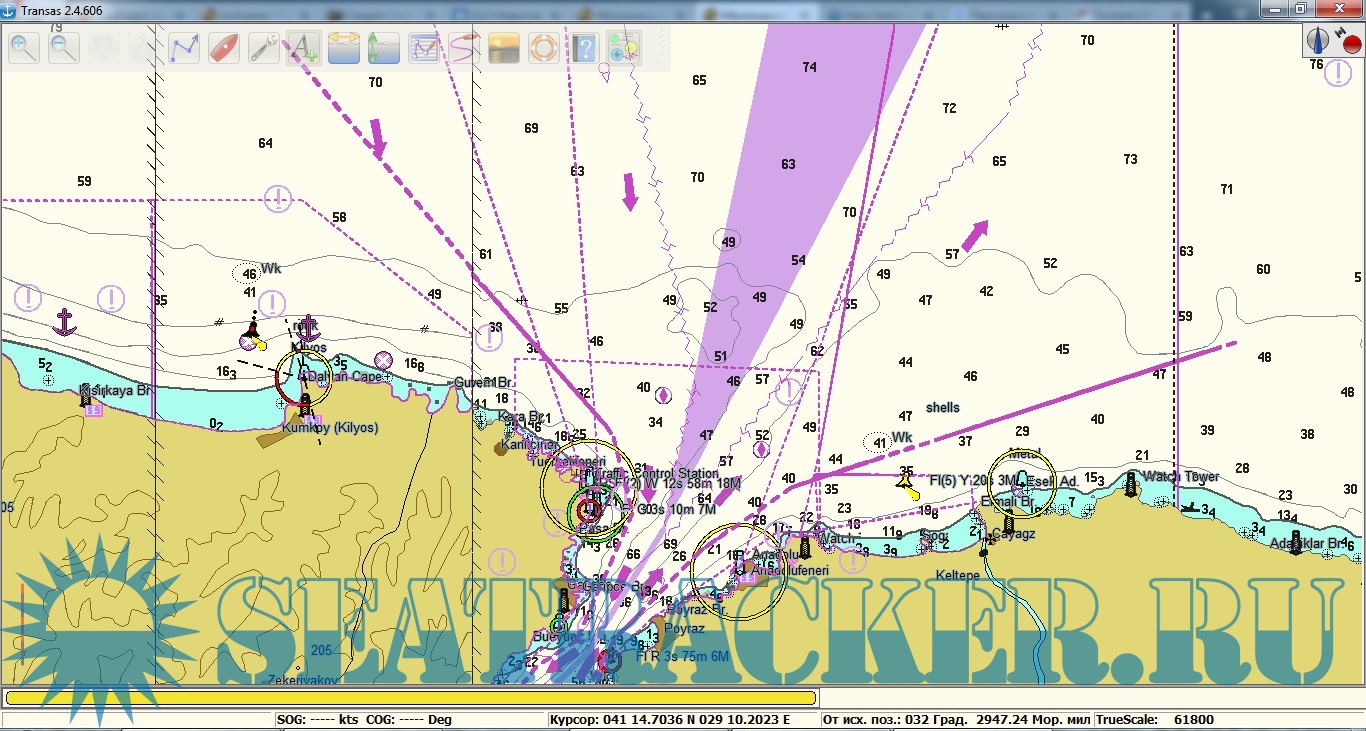
Task: Click the orange lifebuoy icon
Action: 543,48
